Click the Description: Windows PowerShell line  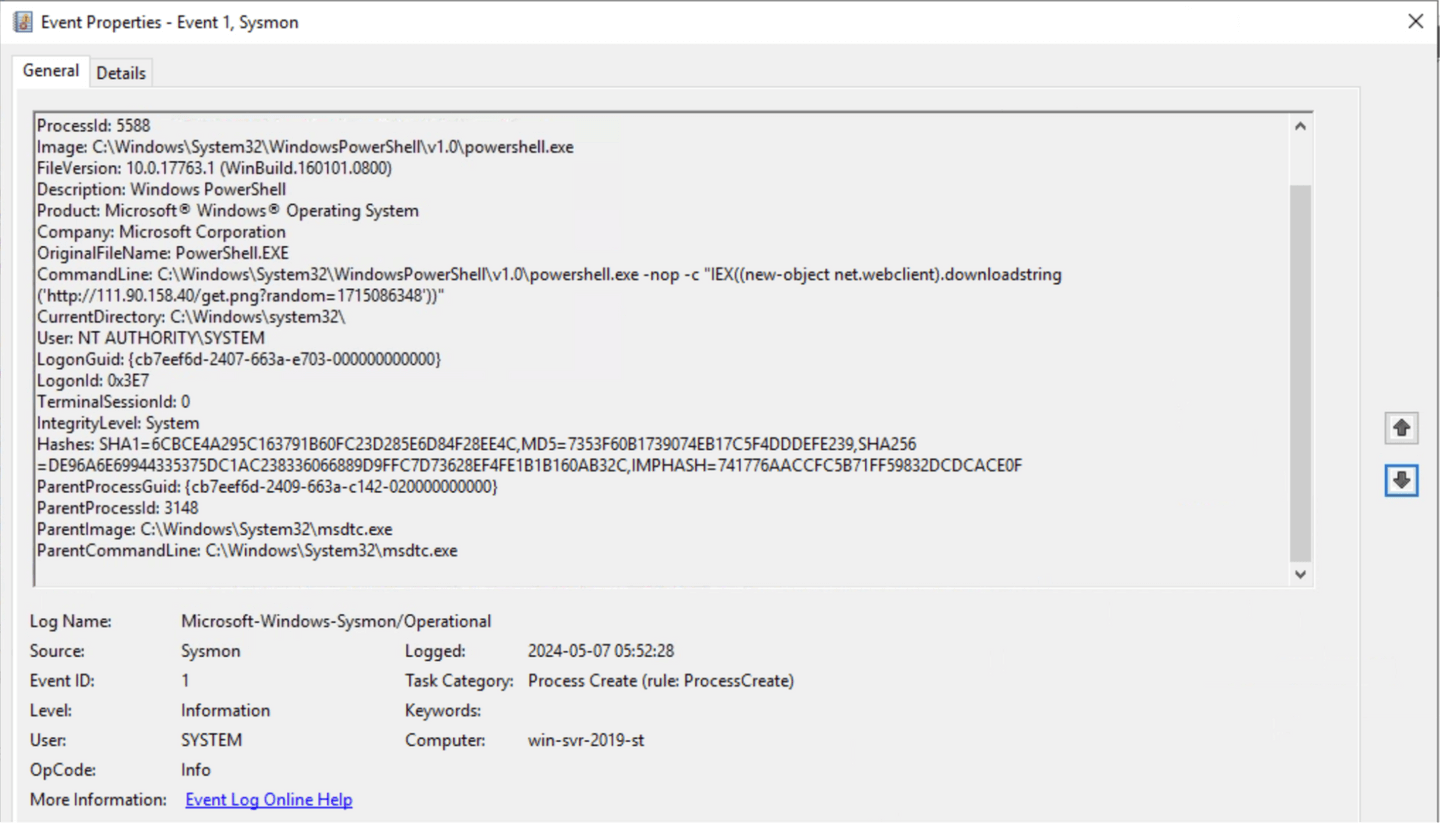[162, 189]
